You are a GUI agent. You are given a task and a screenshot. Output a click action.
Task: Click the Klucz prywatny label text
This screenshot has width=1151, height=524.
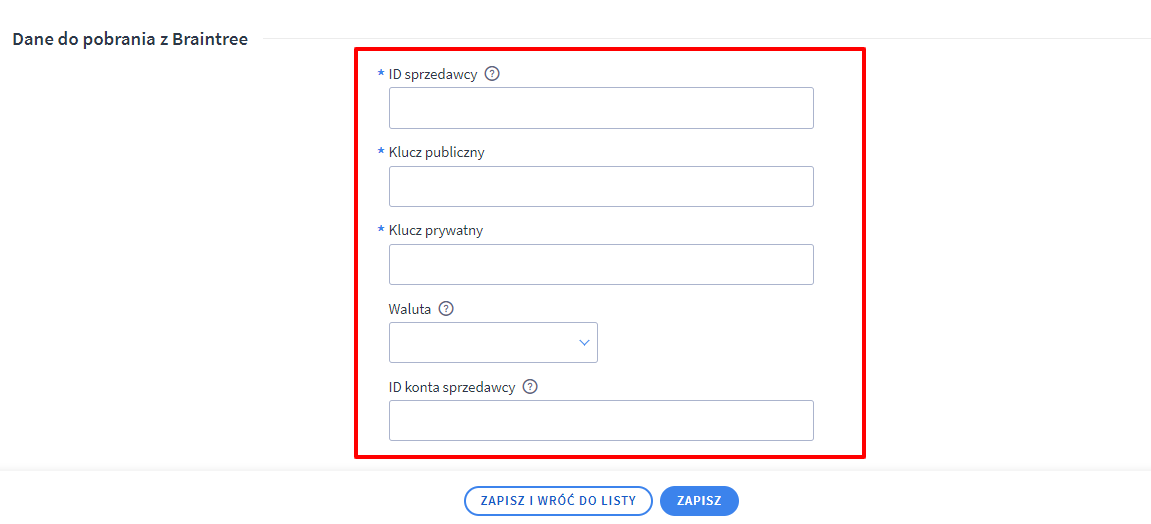coord(436,230)
